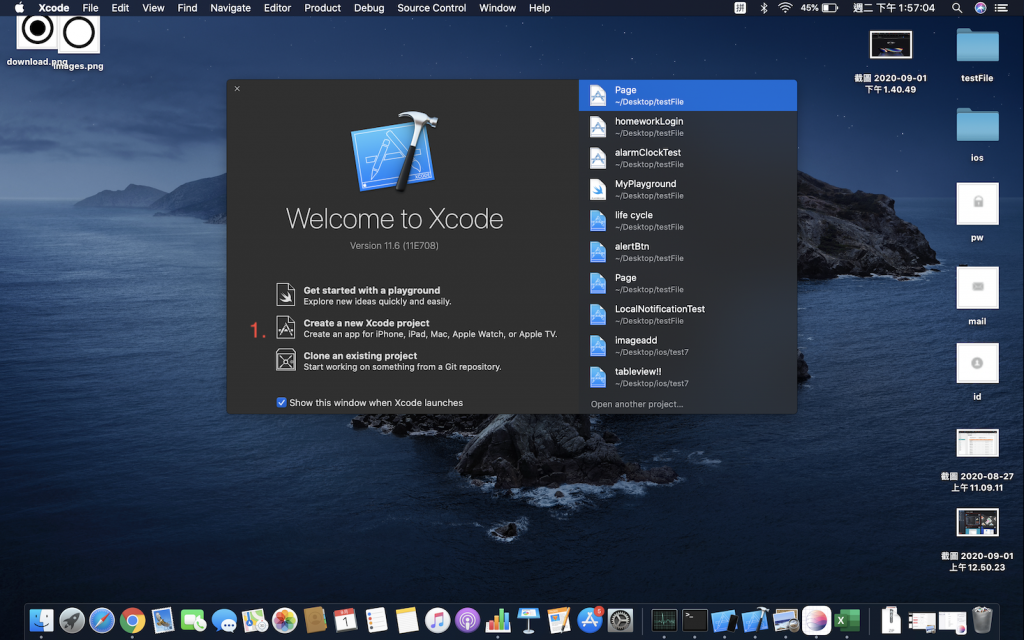Open Google Chrome from the Dock
The width and height of the screenshot is (1024, 640).
click(133, 620)
